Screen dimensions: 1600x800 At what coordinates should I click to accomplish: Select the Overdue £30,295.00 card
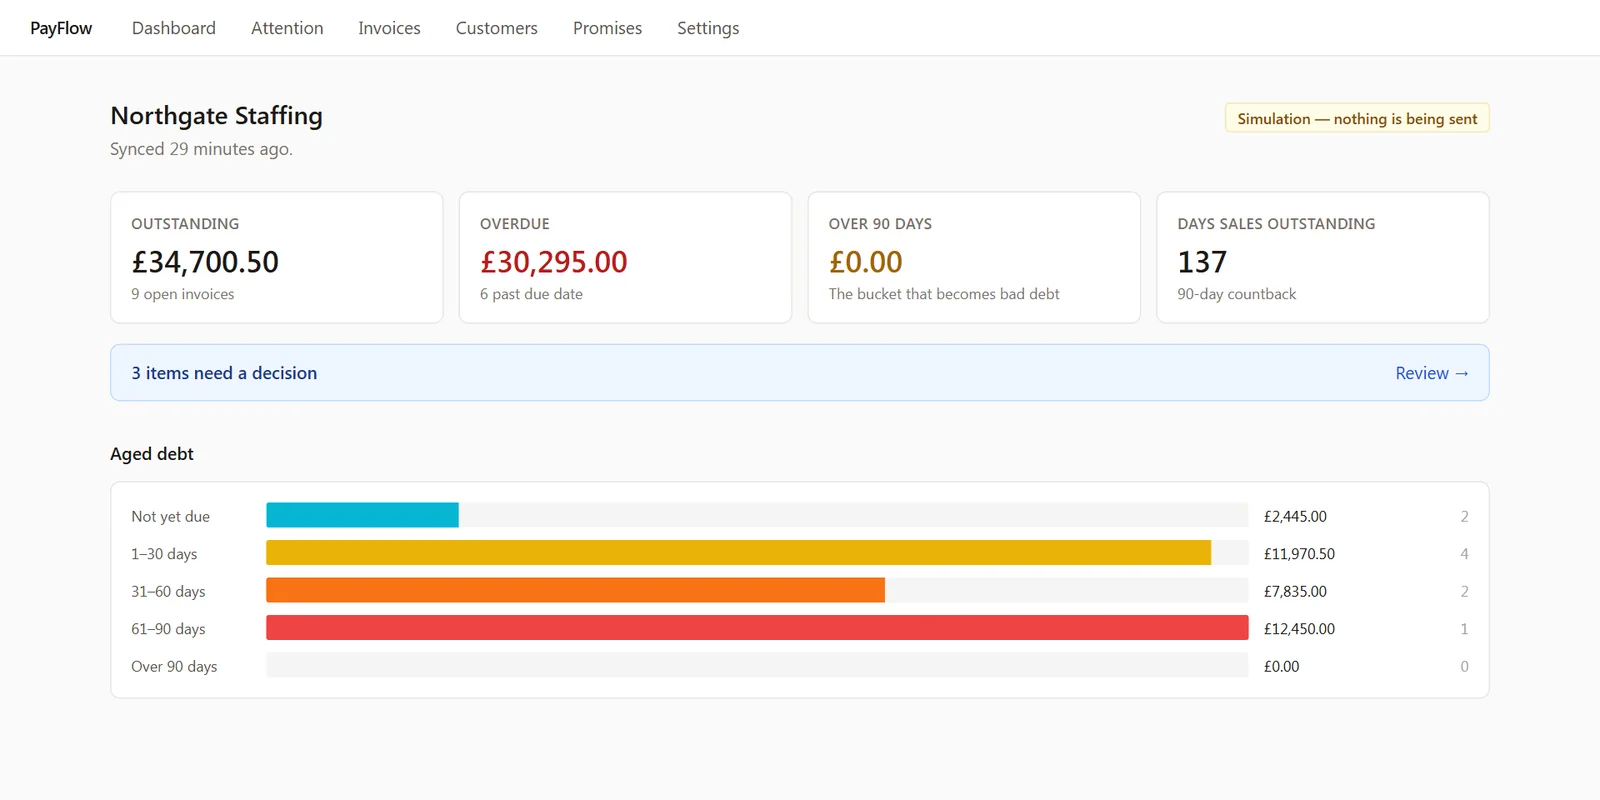tap(625, 257)
